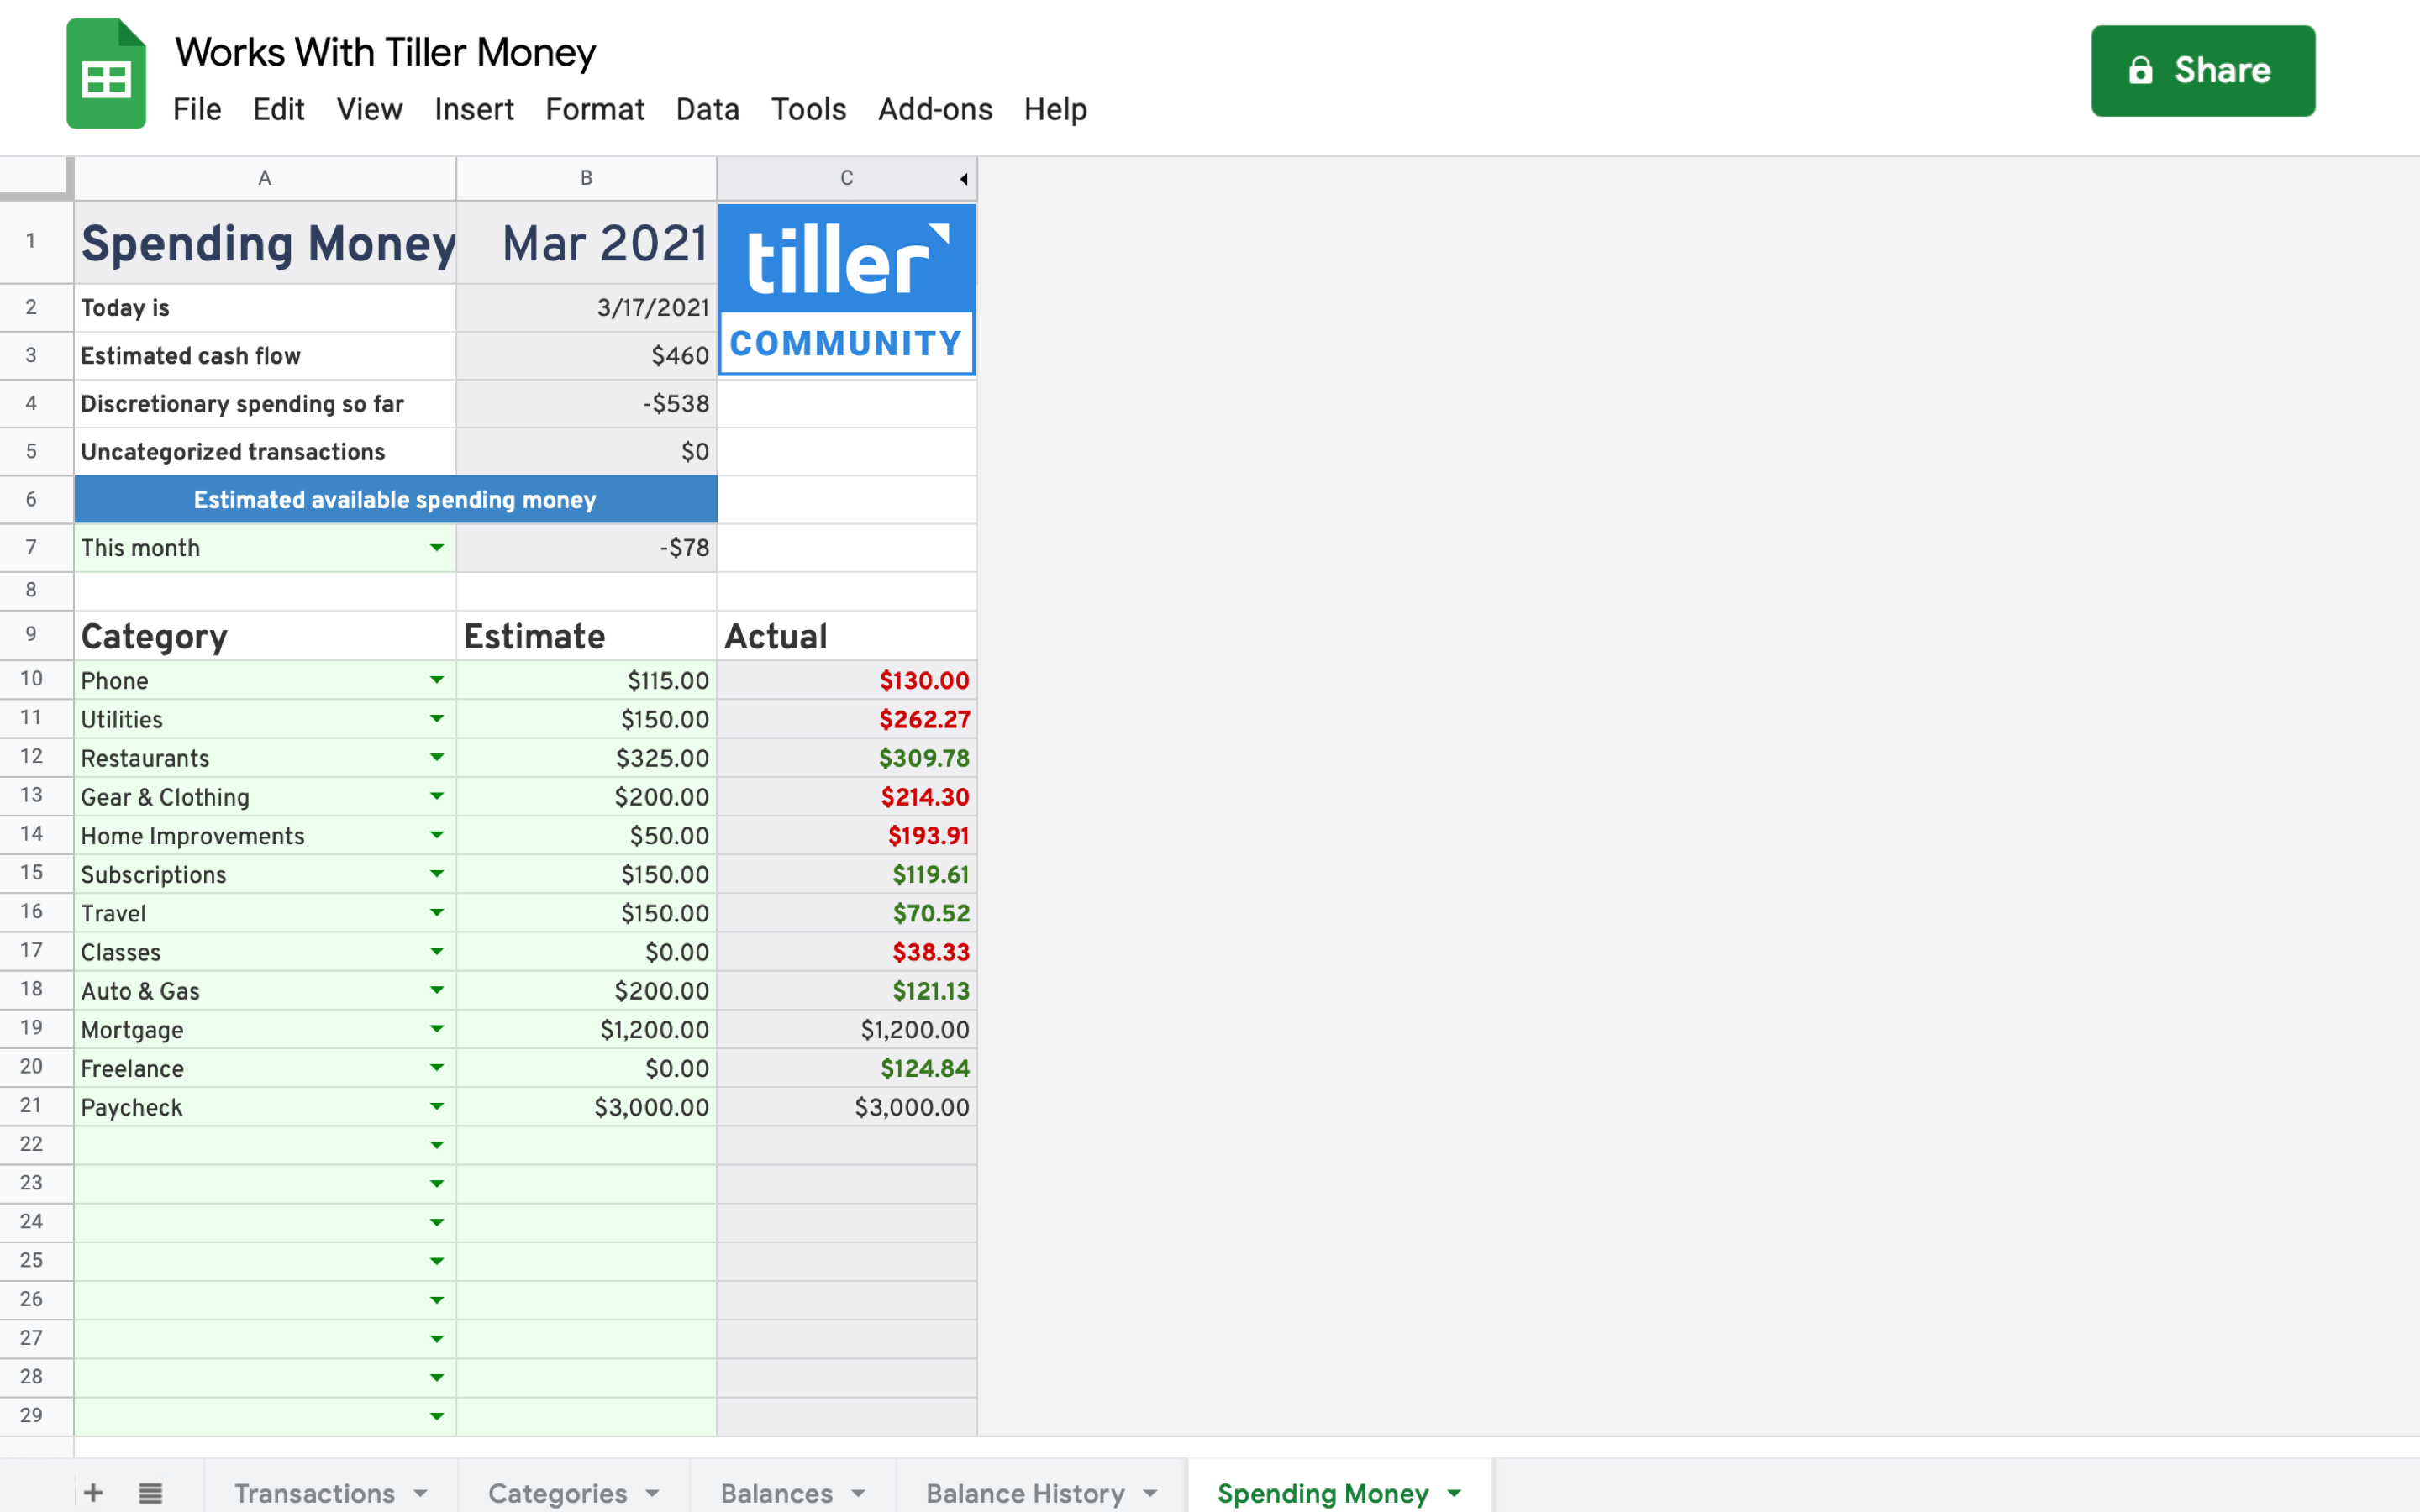Click the hidden columns arrow in column C header
Screen dimensions: 2420x1512
click(963, 179)
